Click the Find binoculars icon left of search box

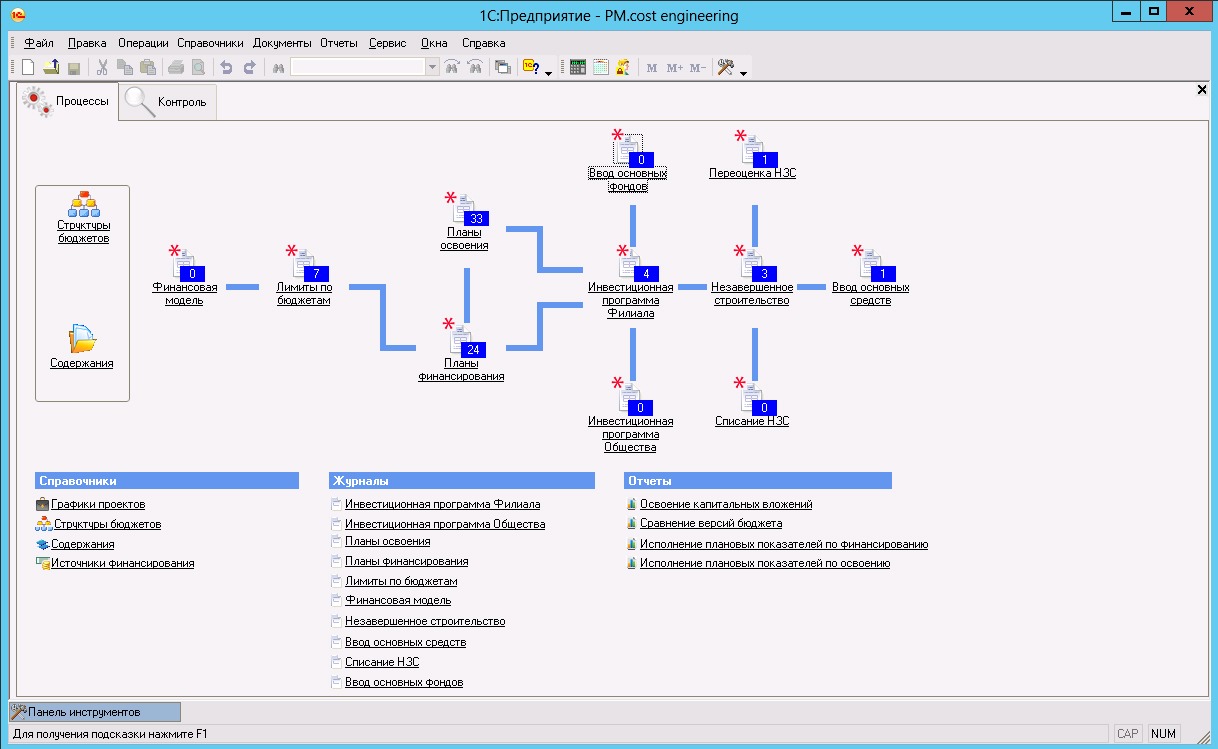coord(279,67)
